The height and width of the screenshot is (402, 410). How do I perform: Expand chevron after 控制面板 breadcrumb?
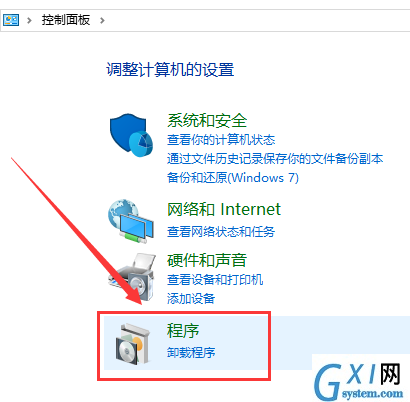click(102, 21)
